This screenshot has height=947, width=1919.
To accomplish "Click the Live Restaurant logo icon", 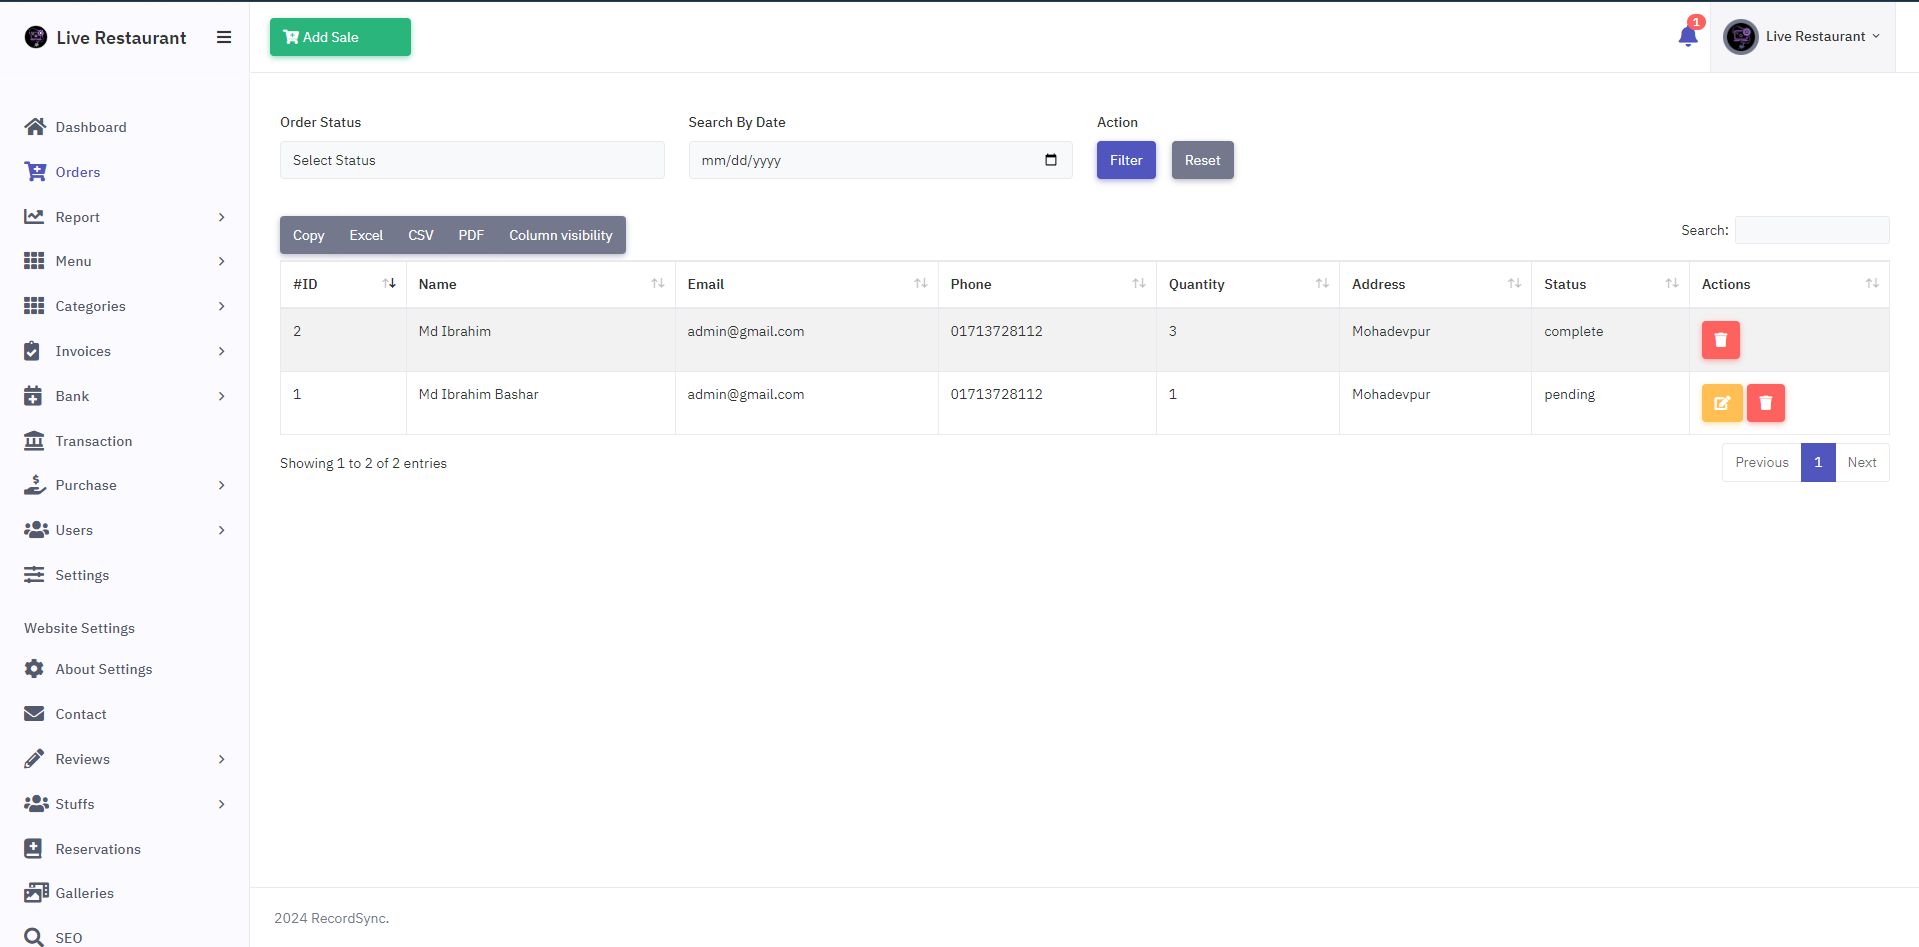I will coord(36,37).
